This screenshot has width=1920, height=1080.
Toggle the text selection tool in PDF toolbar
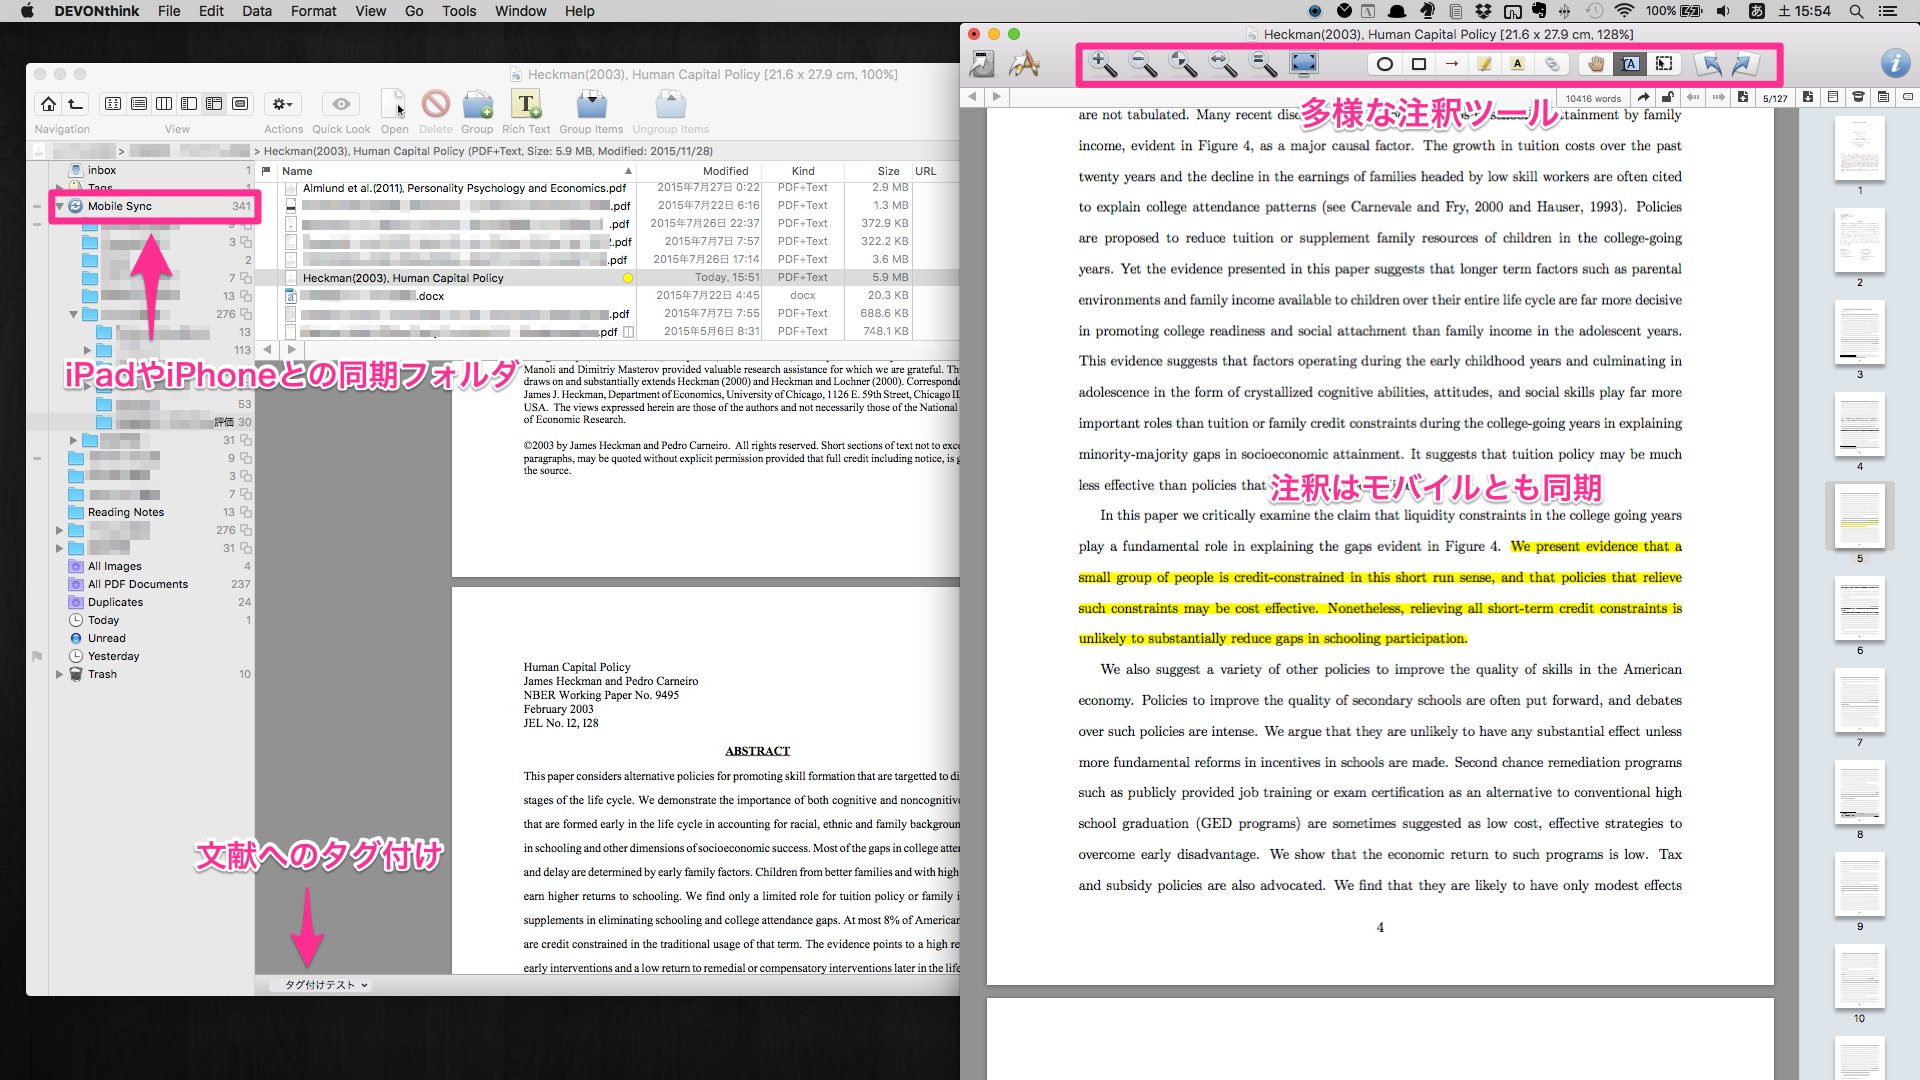tap(1630, 64)
